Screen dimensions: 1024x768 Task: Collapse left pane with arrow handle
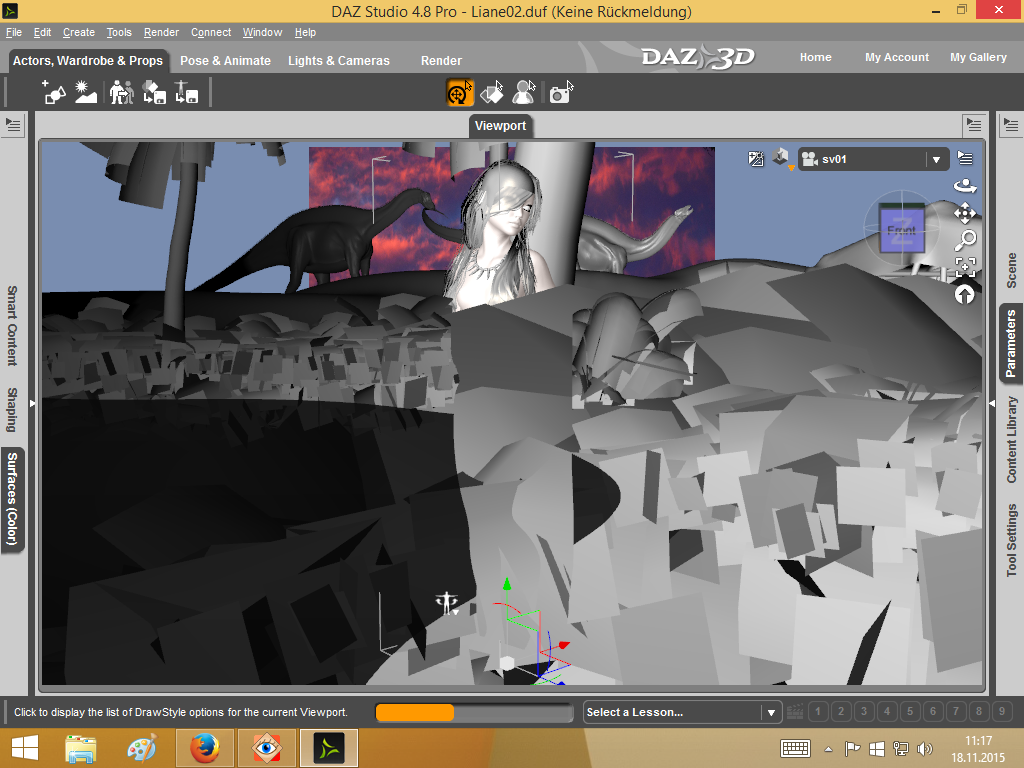point(32,404)
